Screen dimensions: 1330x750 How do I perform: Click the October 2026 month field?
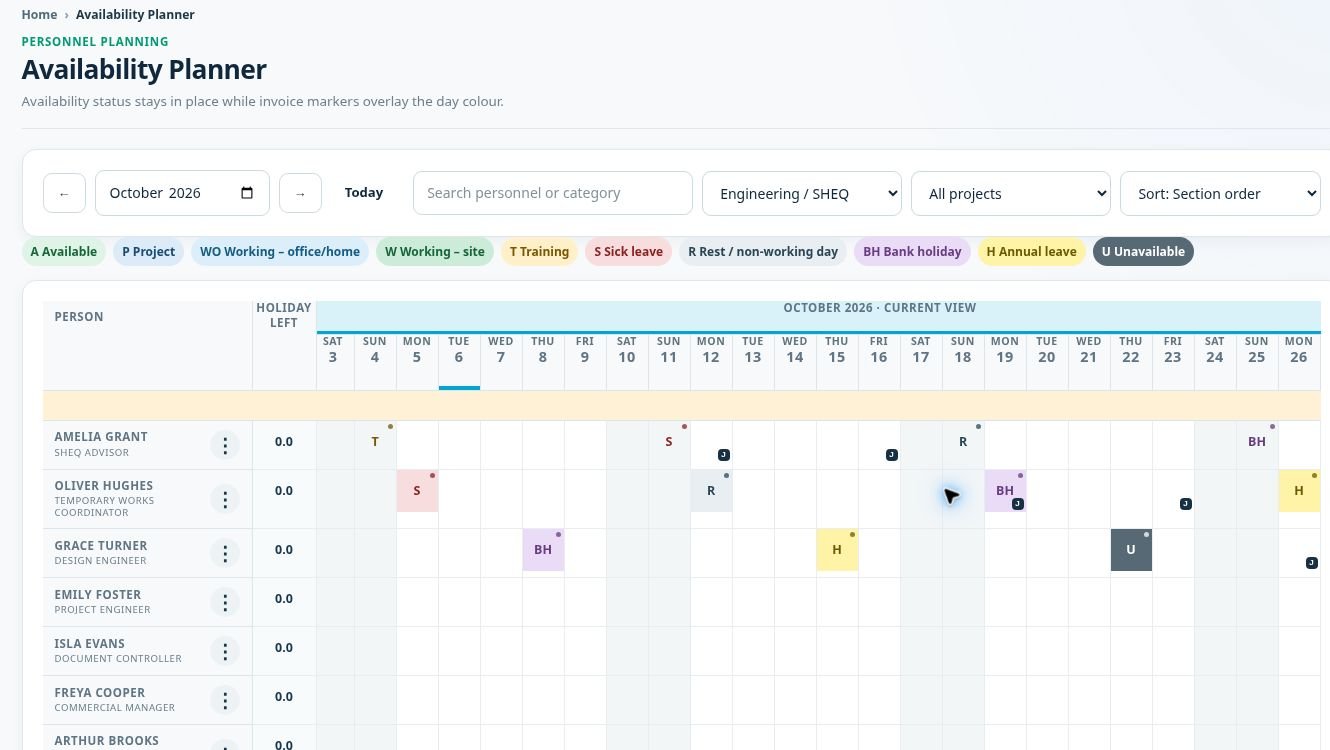(x=182, y=193)
